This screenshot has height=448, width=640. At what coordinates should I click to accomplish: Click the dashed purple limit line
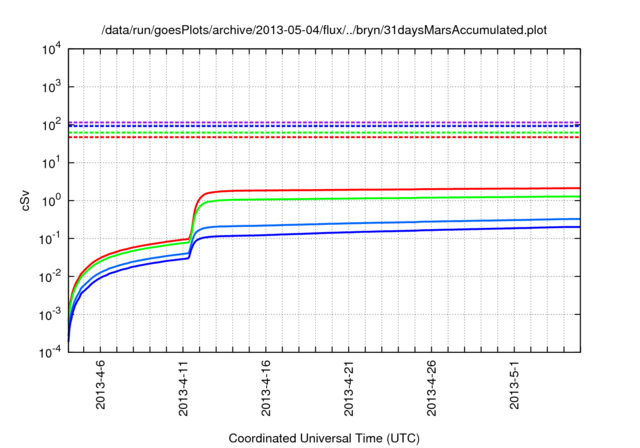(324, 122)
